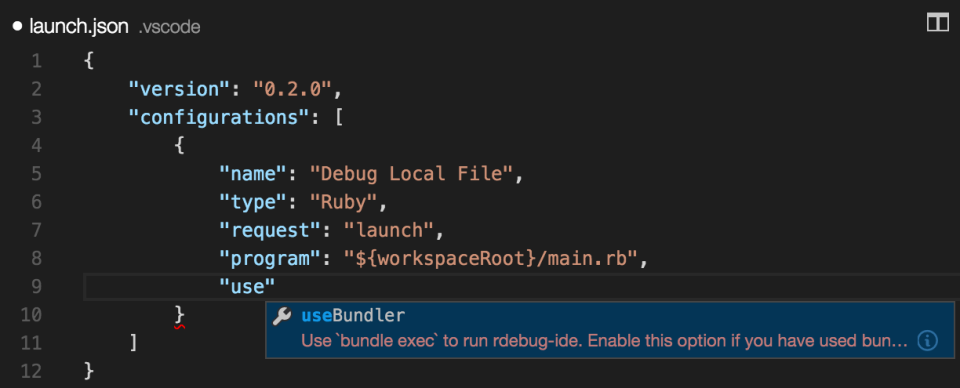
Task: Click the unsaved dot on the launch.json tab
Action: coord(17,27)
